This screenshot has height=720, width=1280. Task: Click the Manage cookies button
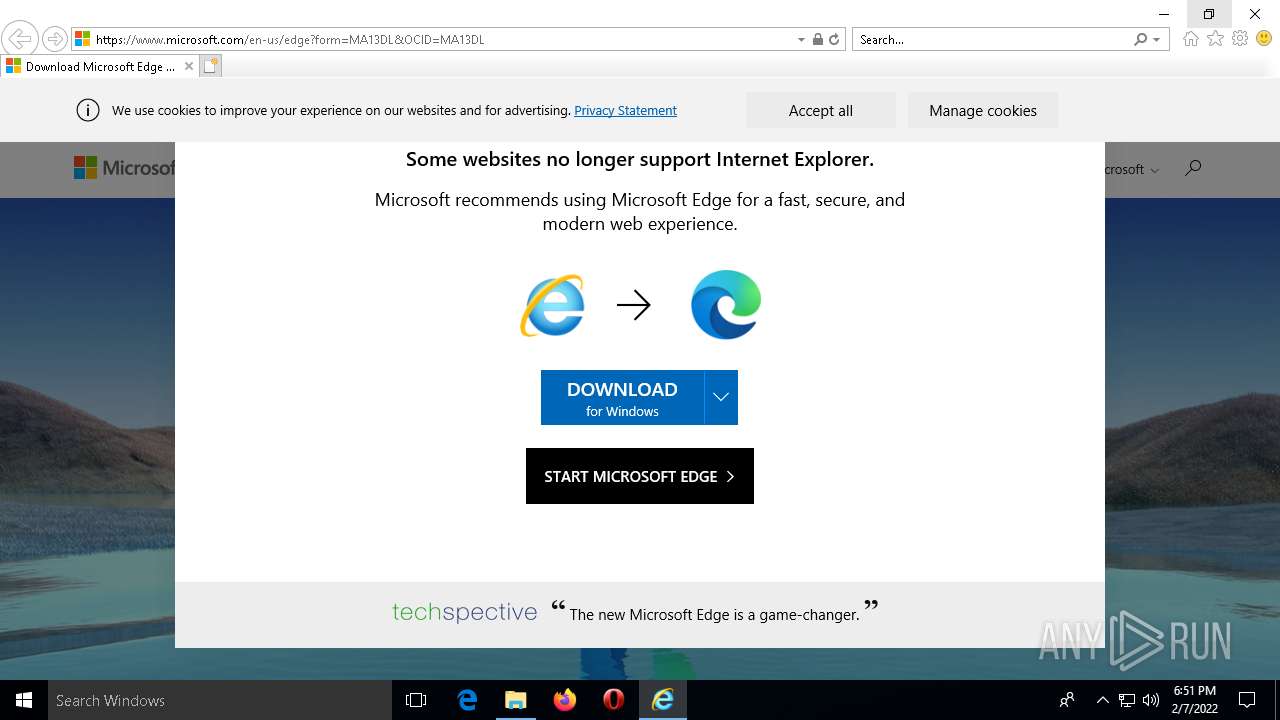(x=983, y=111)
